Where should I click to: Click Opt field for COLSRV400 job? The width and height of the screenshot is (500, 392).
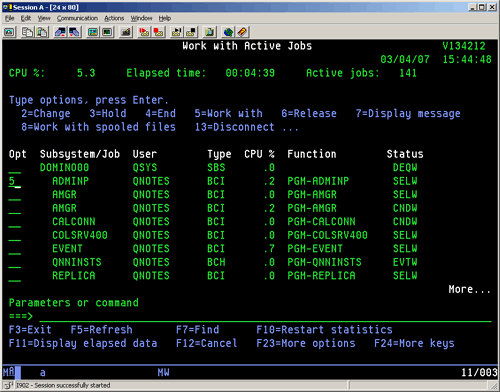pyautogui.click(x=15, y=235)
